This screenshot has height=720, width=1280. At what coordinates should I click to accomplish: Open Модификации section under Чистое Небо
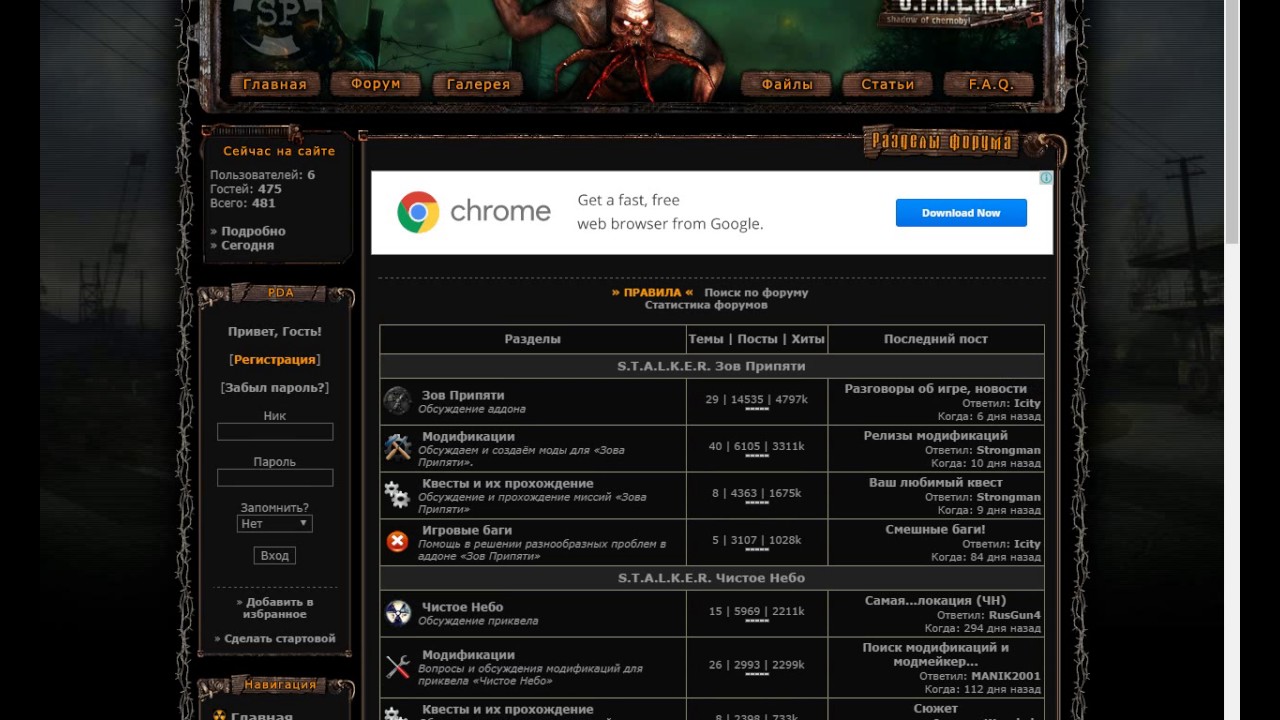click(468, 655)
